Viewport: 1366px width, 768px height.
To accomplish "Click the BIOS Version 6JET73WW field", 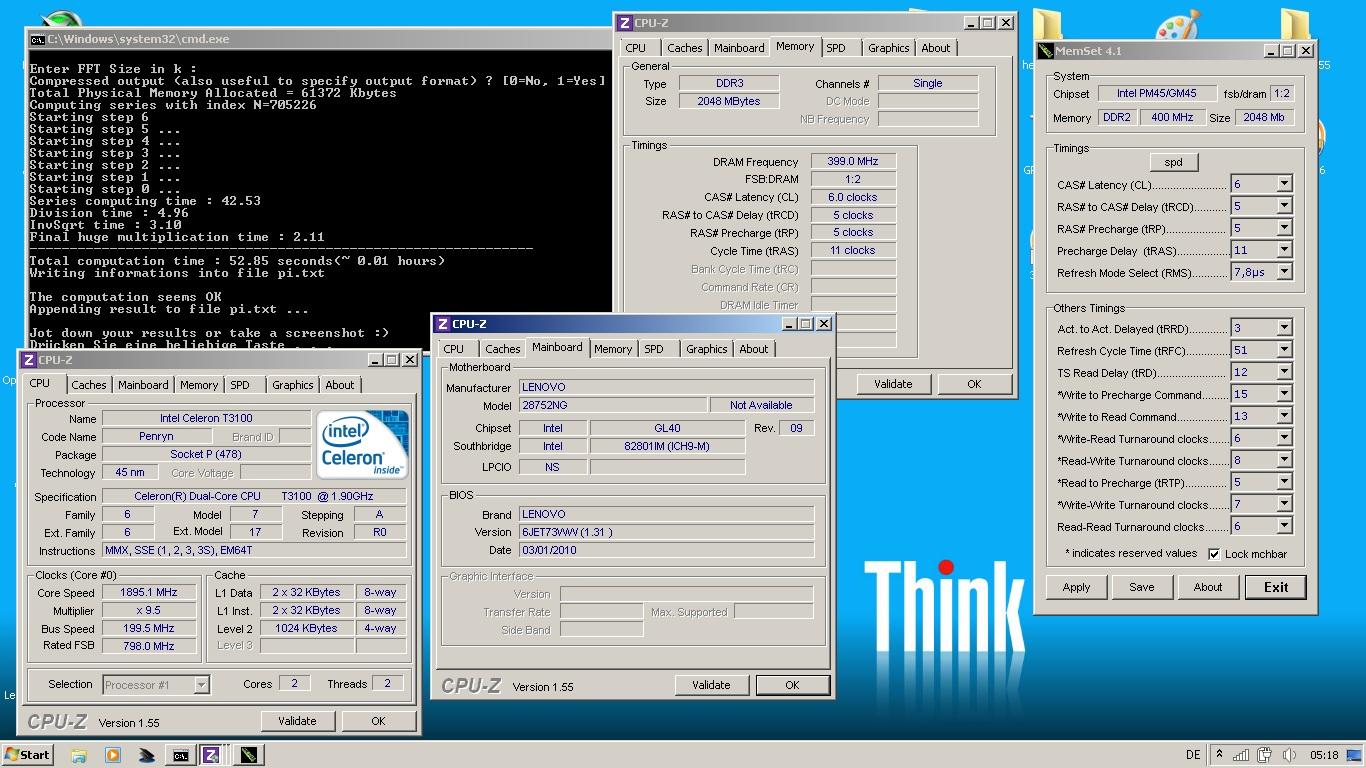I will 666,532.
